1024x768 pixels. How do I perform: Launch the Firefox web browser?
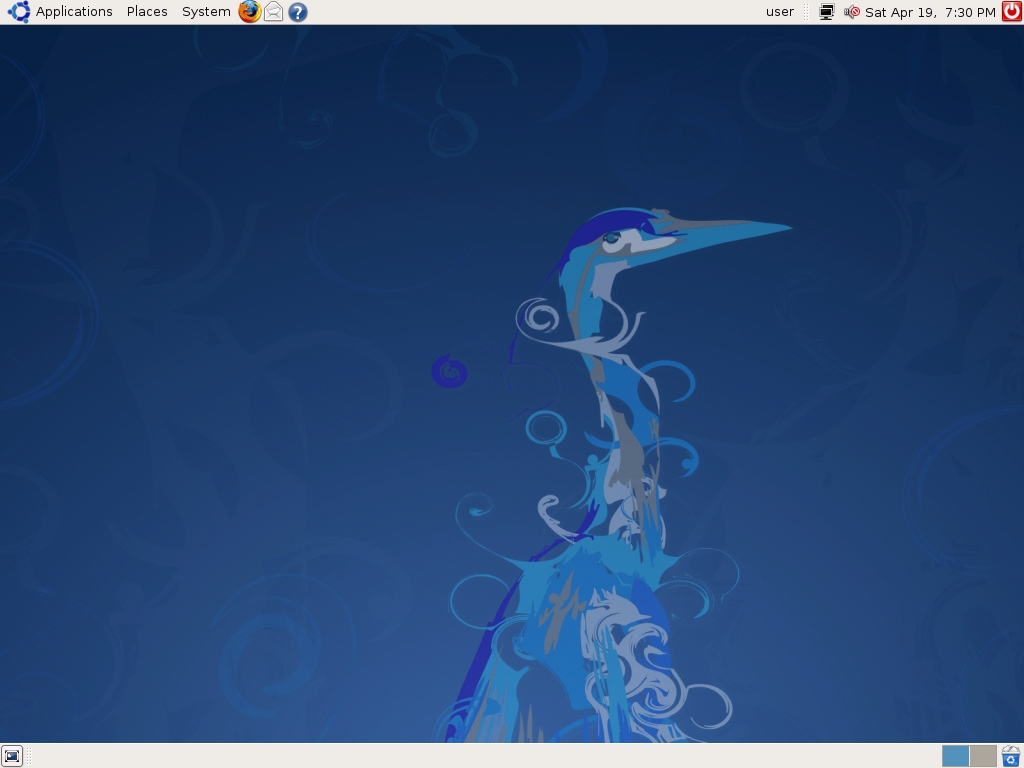tap(249, 12)
